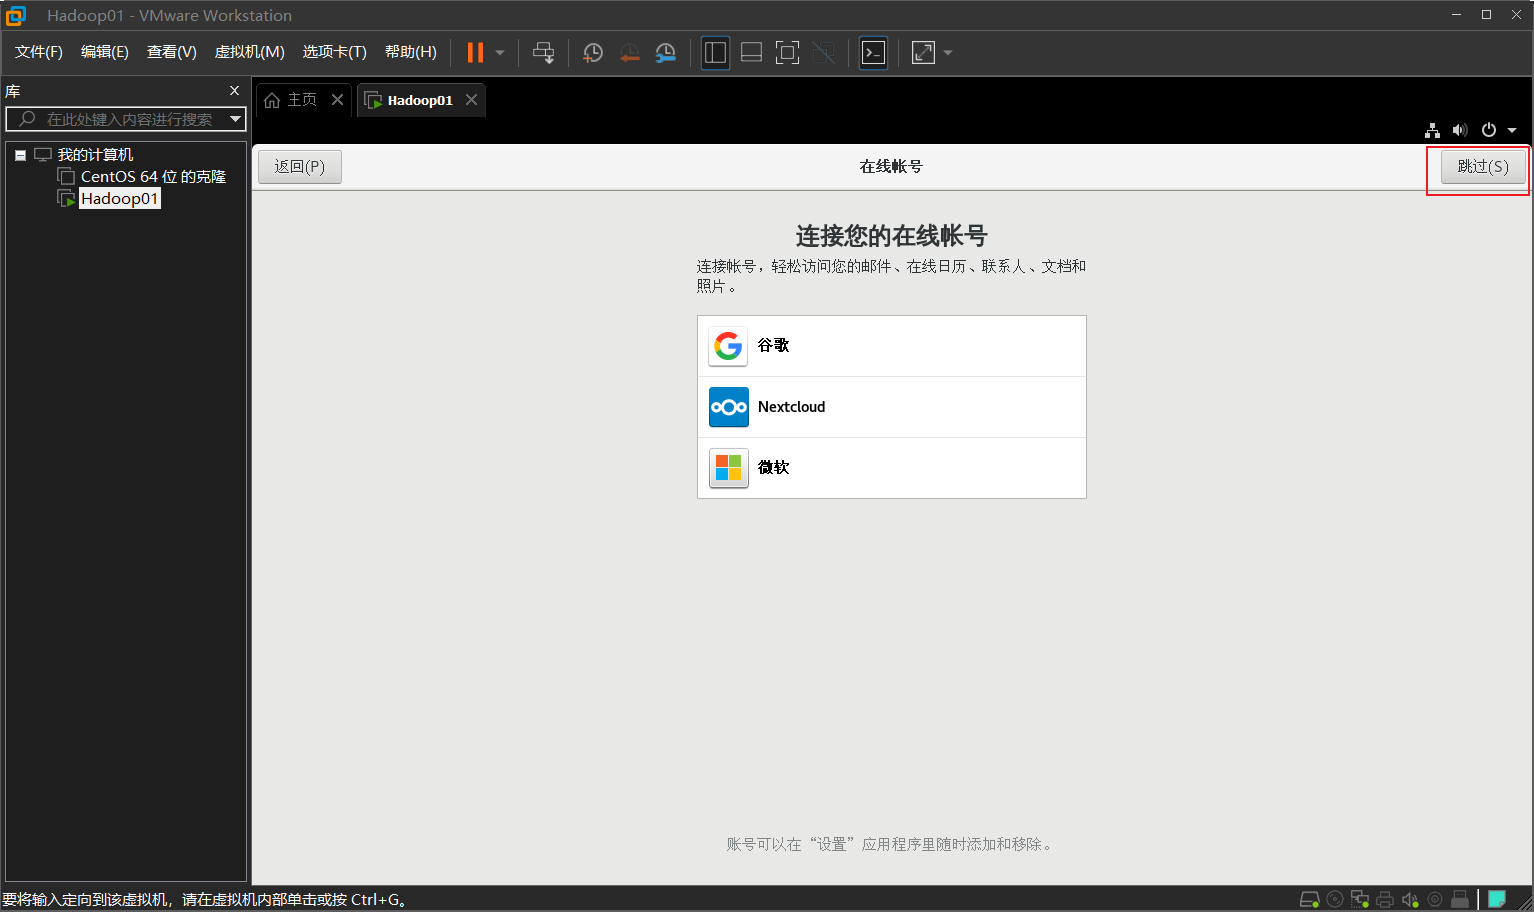The width and height of the screenshot is (1534, 912).
Task: Click Send Ctrl+Alt+Del toolbar icon
Action: 543,53
